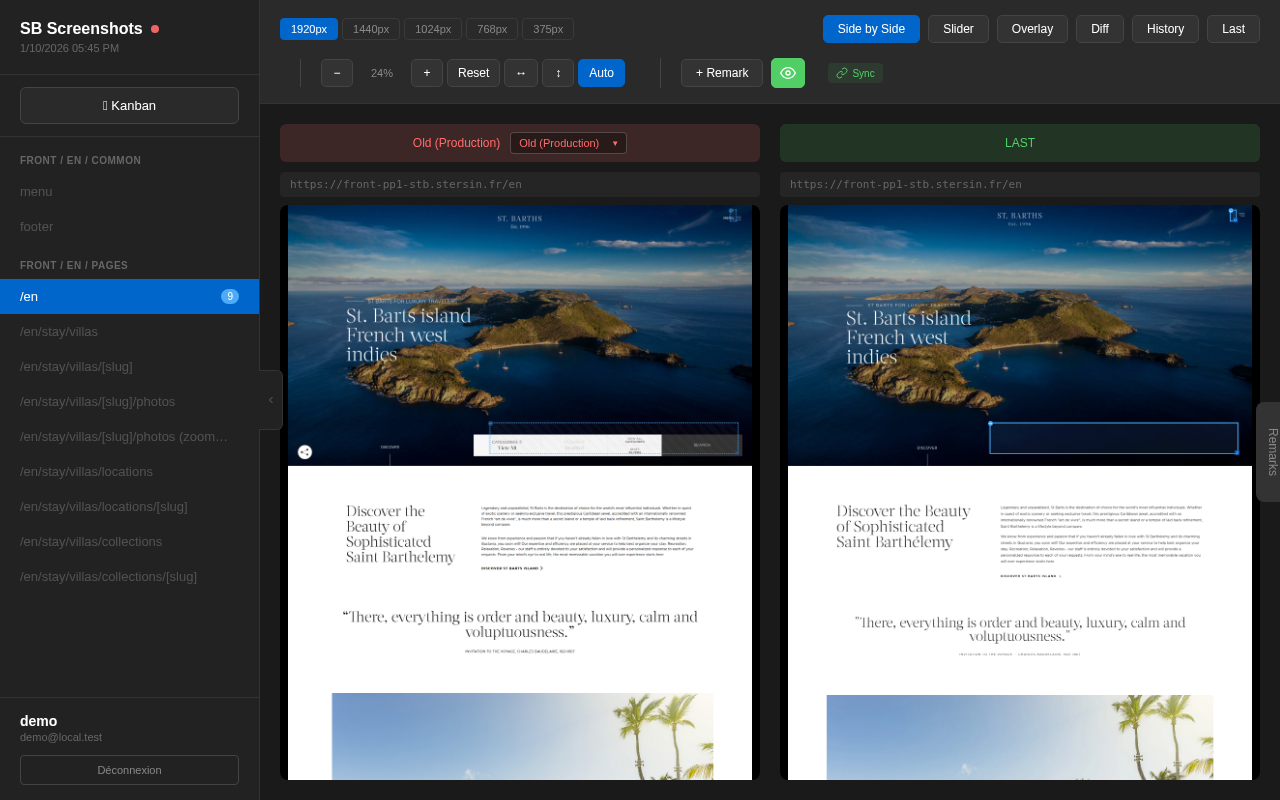Click the demo@local.test user email
Image resolution: width=1280 pixels, height=800 pixels.
click(61, 737)
